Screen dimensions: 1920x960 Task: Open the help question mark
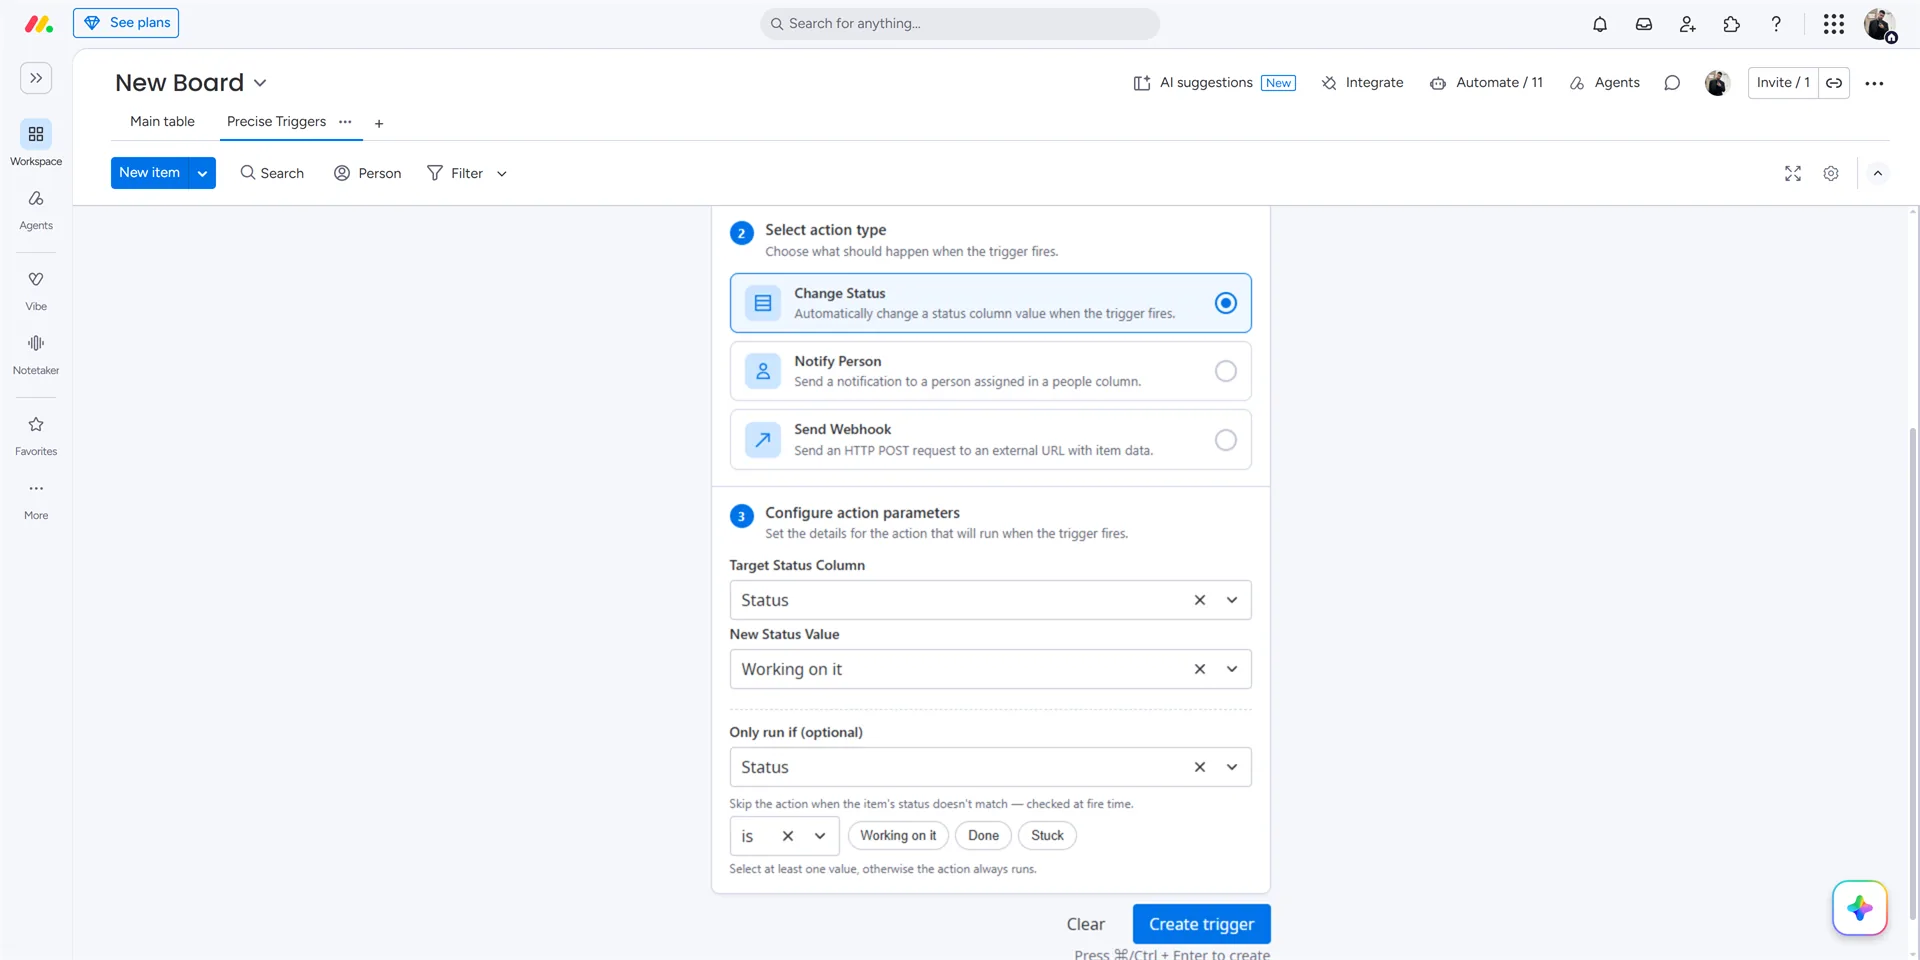tap(1776, 24)
